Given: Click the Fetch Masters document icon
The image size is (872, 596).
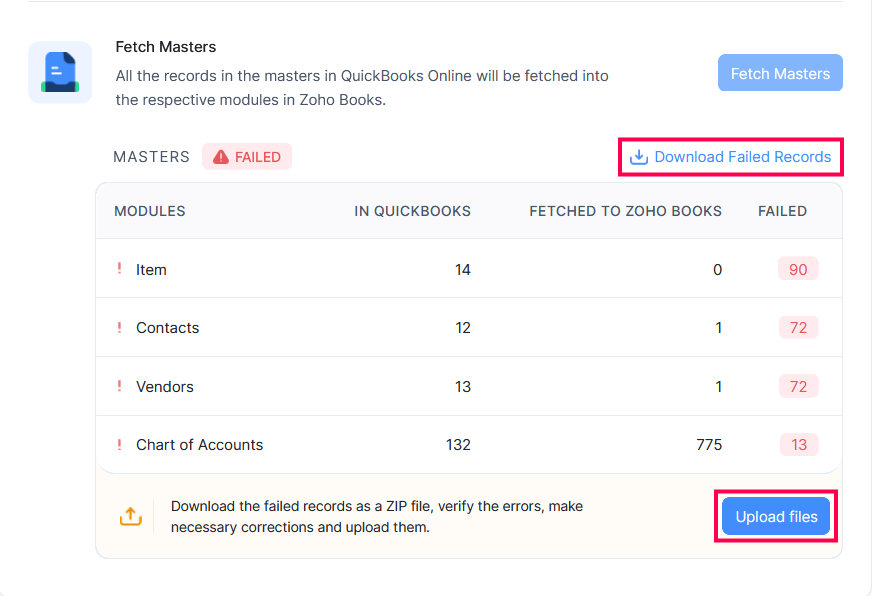Looking at the screenshot, I should point(60,73).
